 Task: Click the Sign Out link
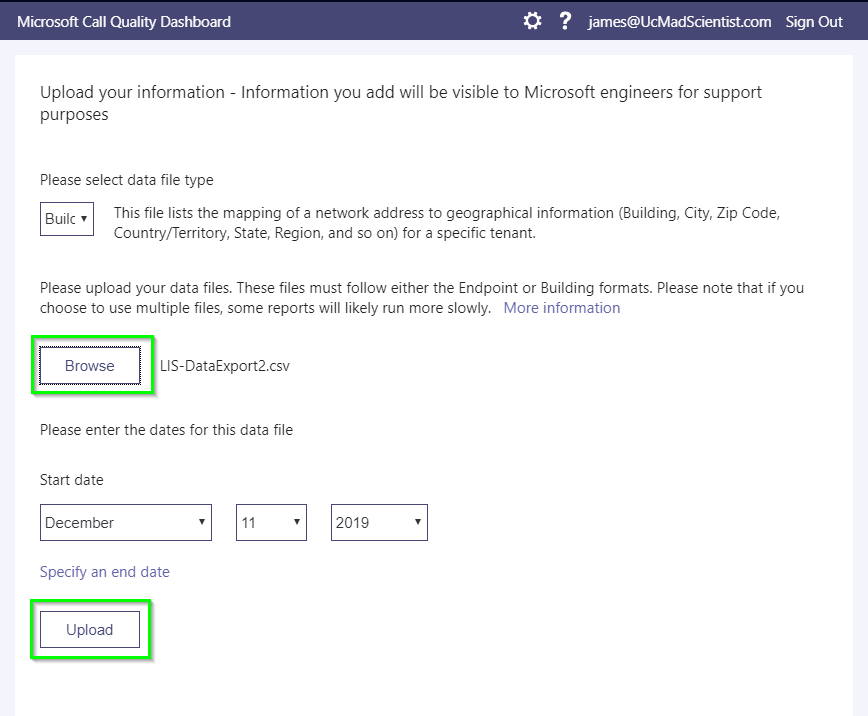(x=814, y=22)
